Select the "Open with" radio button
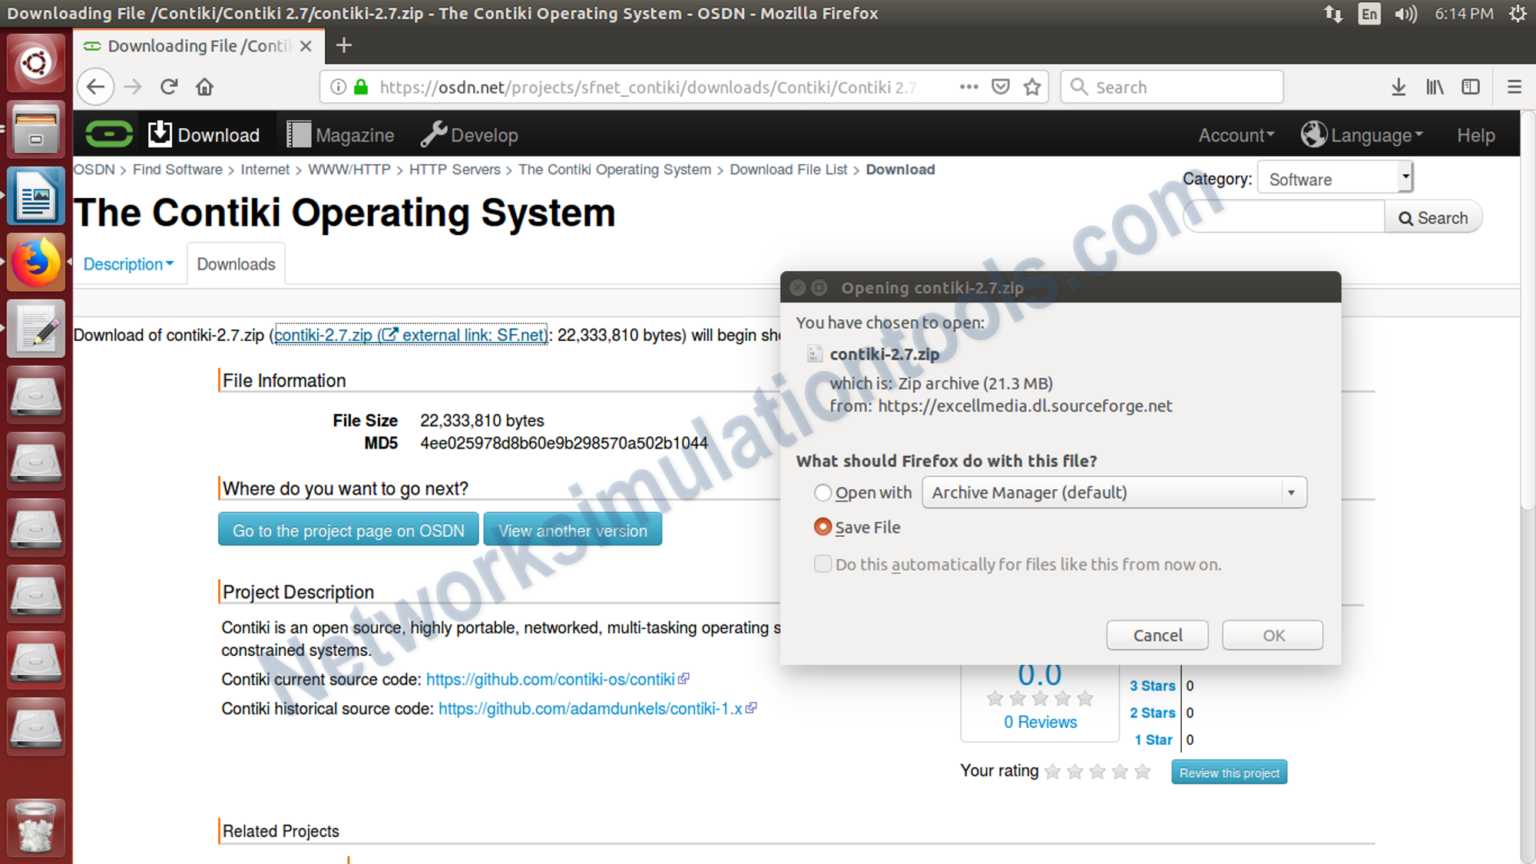This screenshot has height=864, width=1536. 823,493
